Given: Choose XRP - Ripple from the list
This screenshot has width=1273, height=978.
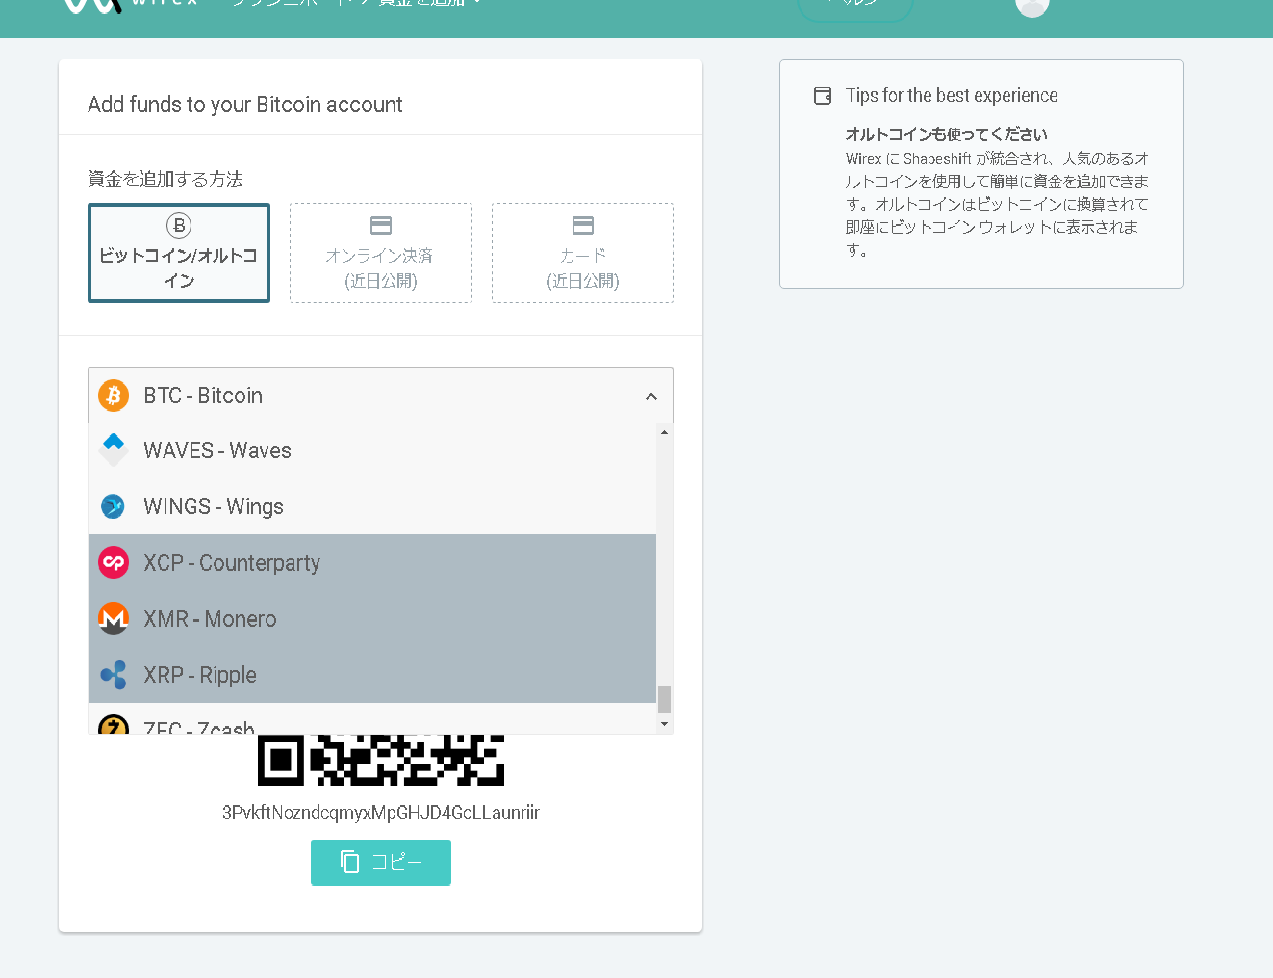Looking at the screenshot, I should coord(372,675).
